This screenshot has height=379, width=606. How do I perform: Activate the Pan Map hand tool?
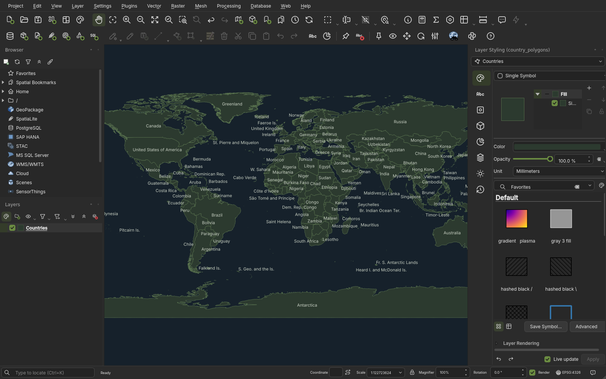coord(99,20)
